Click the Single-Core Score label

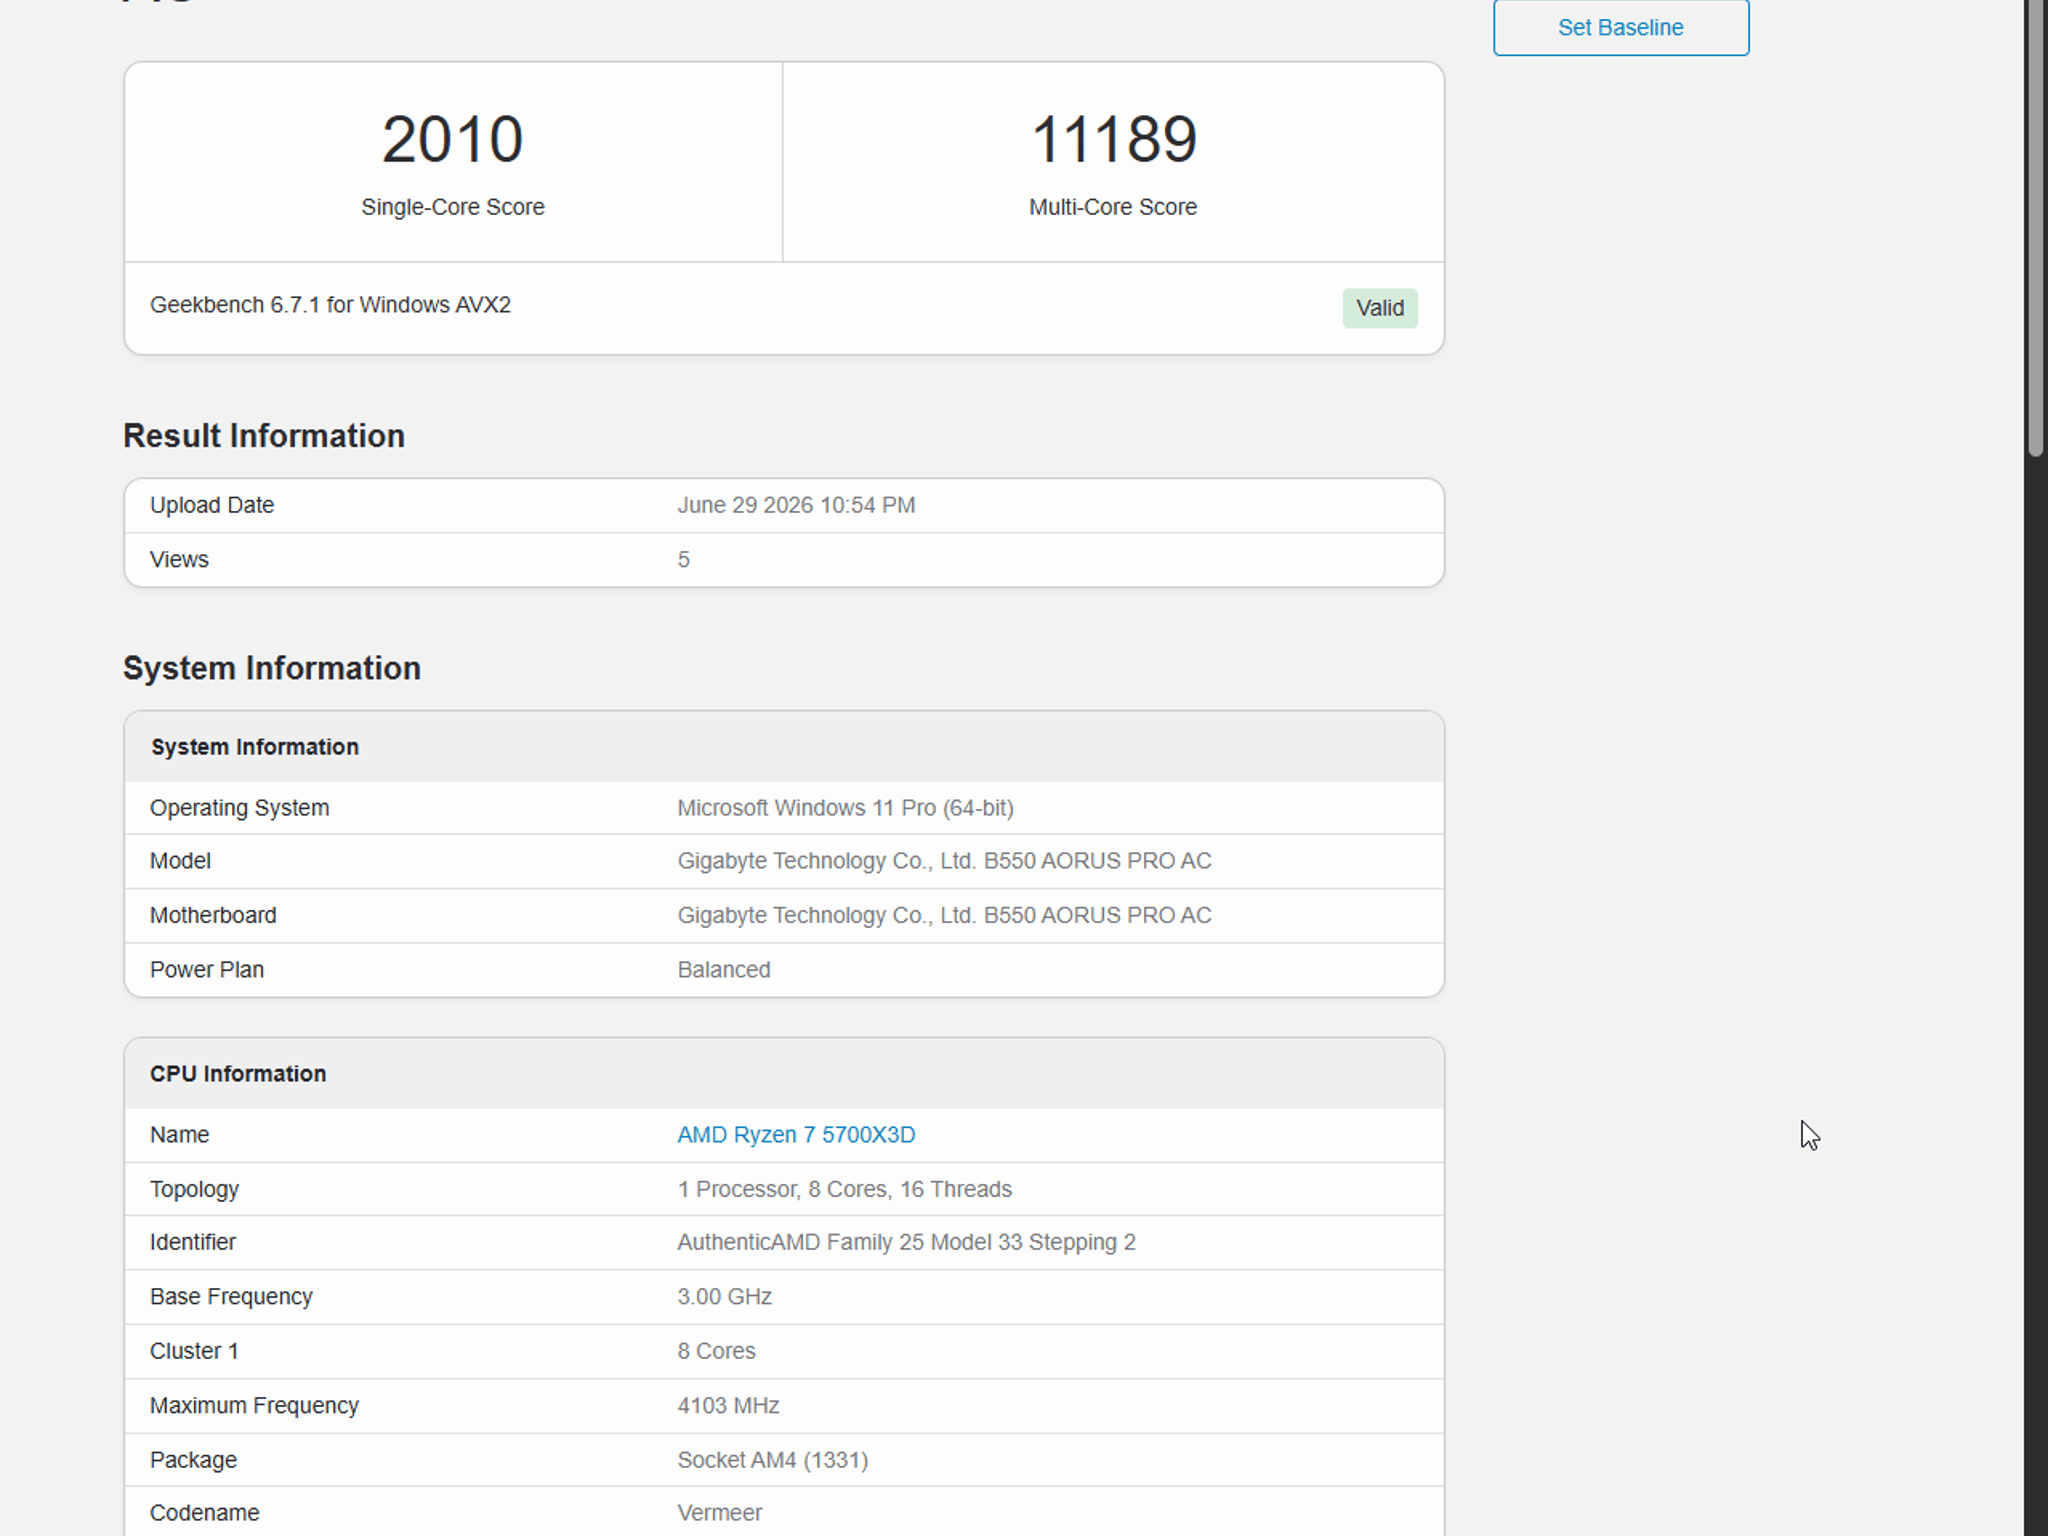click(x=453, y=207)
